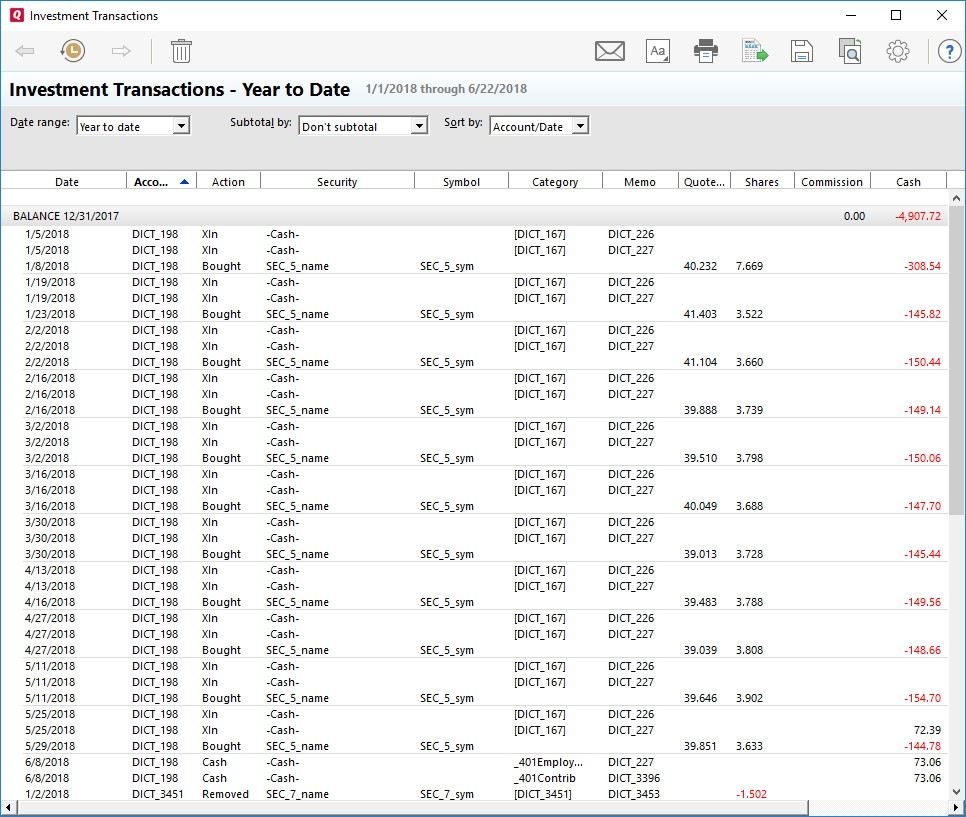Expand the Date range dropdown
The width and height of the screenshot is (966, 817).
pos(181,126)
